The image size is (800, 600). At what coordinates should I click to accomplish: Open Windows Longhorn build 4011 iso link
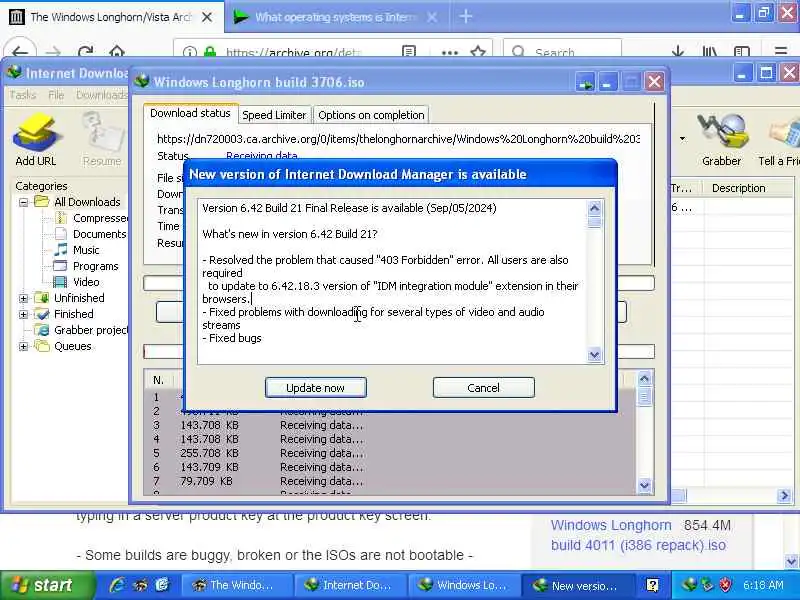point(638,535)
